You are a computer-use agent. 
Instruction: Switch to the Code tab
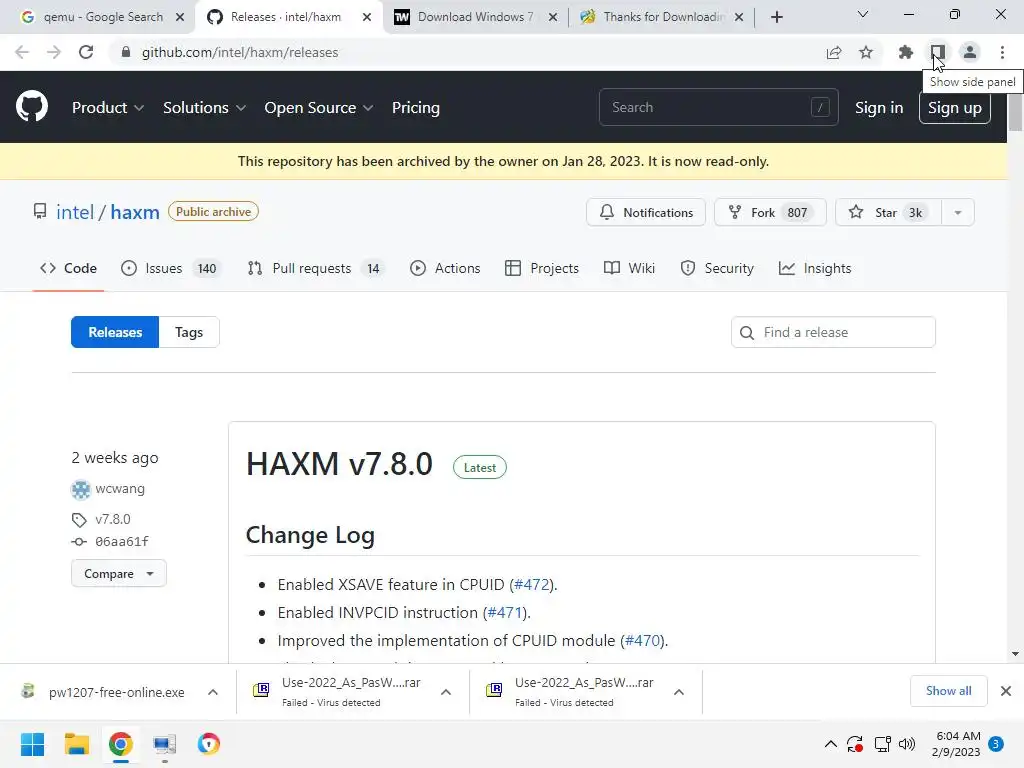tap(68, 268)
